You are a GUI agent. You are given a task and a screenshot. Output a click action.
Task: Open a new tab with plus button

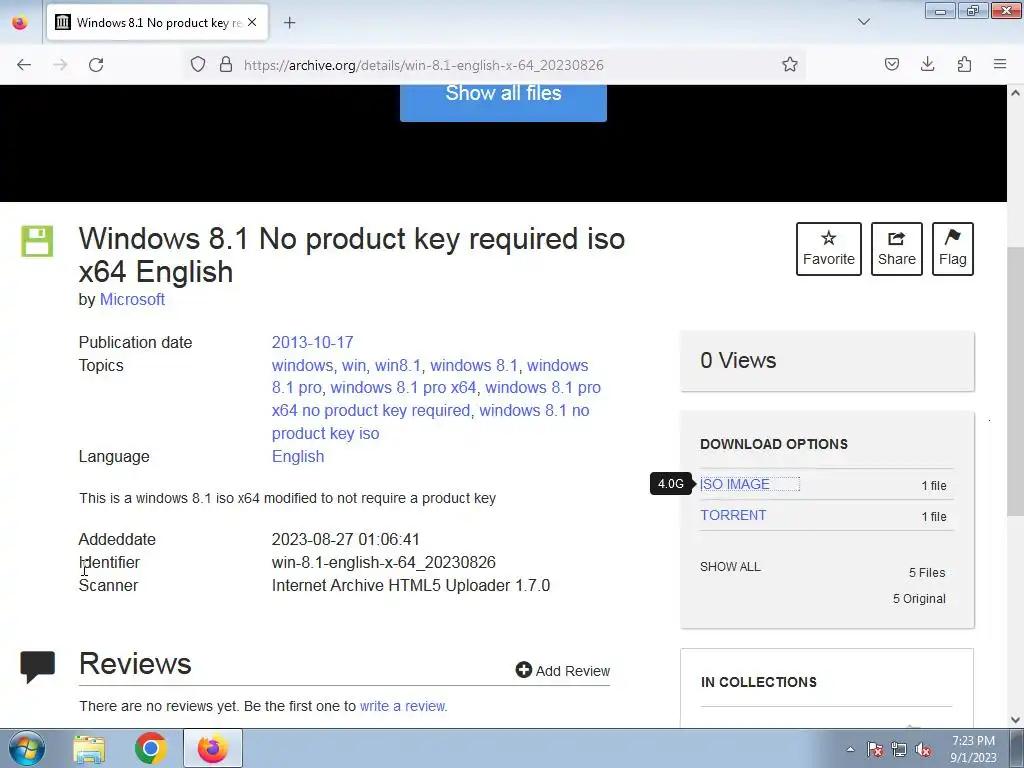click(289, 23)
